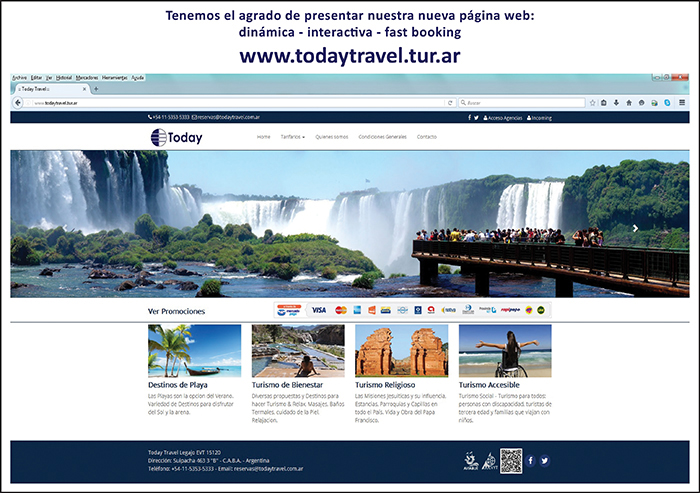Select the MasterCard payment logo
The height and width of the screenshot is (493, 700).
click(x=341, y=310)
